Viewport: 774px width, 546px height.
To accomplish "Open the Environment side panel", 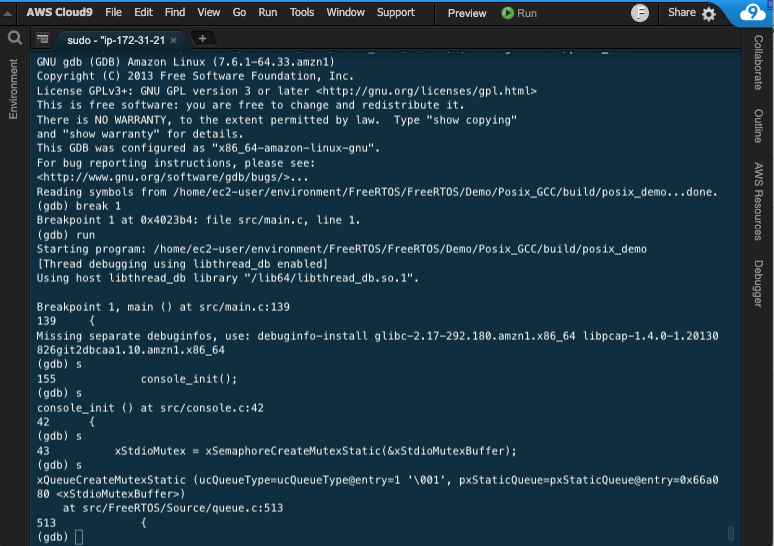I will tap(13, 89).
